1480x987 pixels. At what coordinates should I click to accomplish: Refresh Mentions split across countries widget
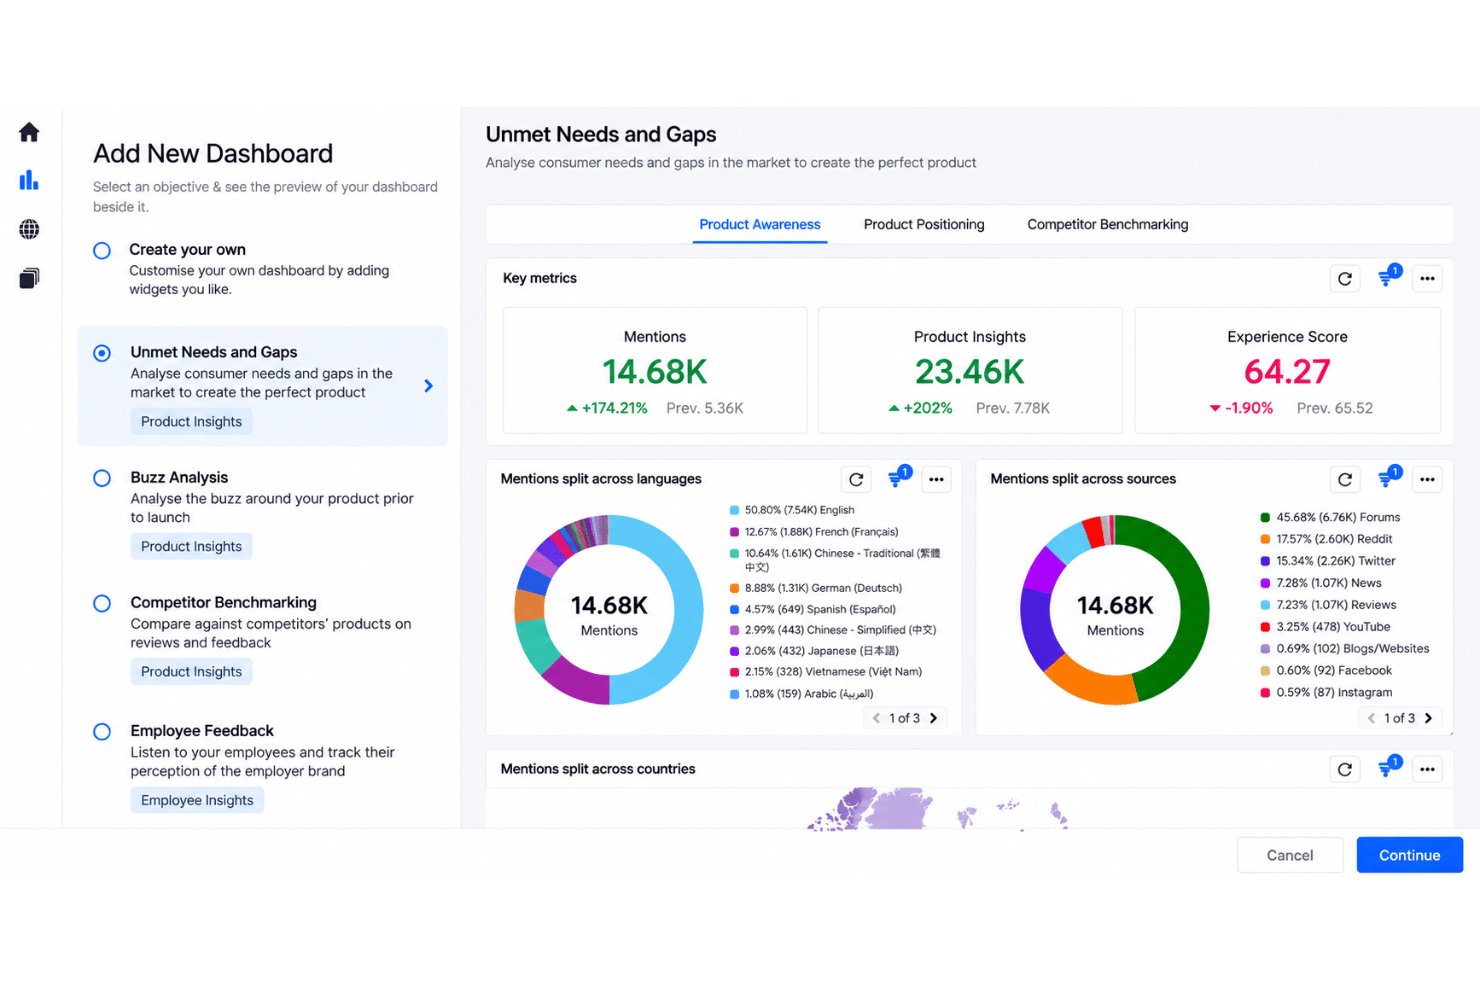point(1345,769)
